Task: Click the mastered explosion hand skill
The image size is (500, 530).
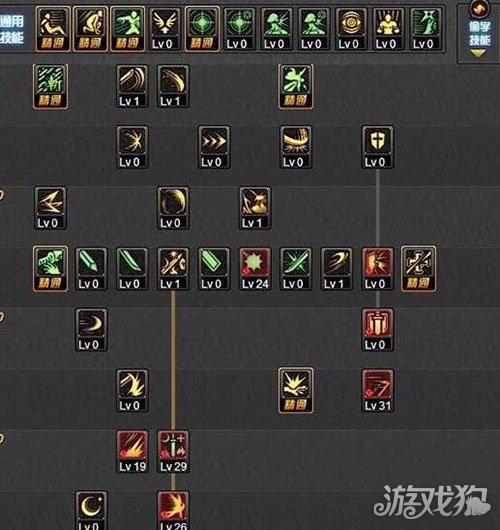Action: tap(296, 391)
